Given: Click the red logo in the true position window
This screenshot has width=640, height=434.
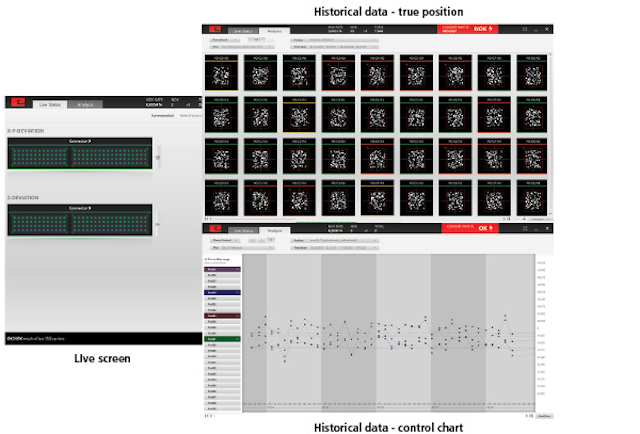Looking at the screenshot, I should (x=215, y=29).
